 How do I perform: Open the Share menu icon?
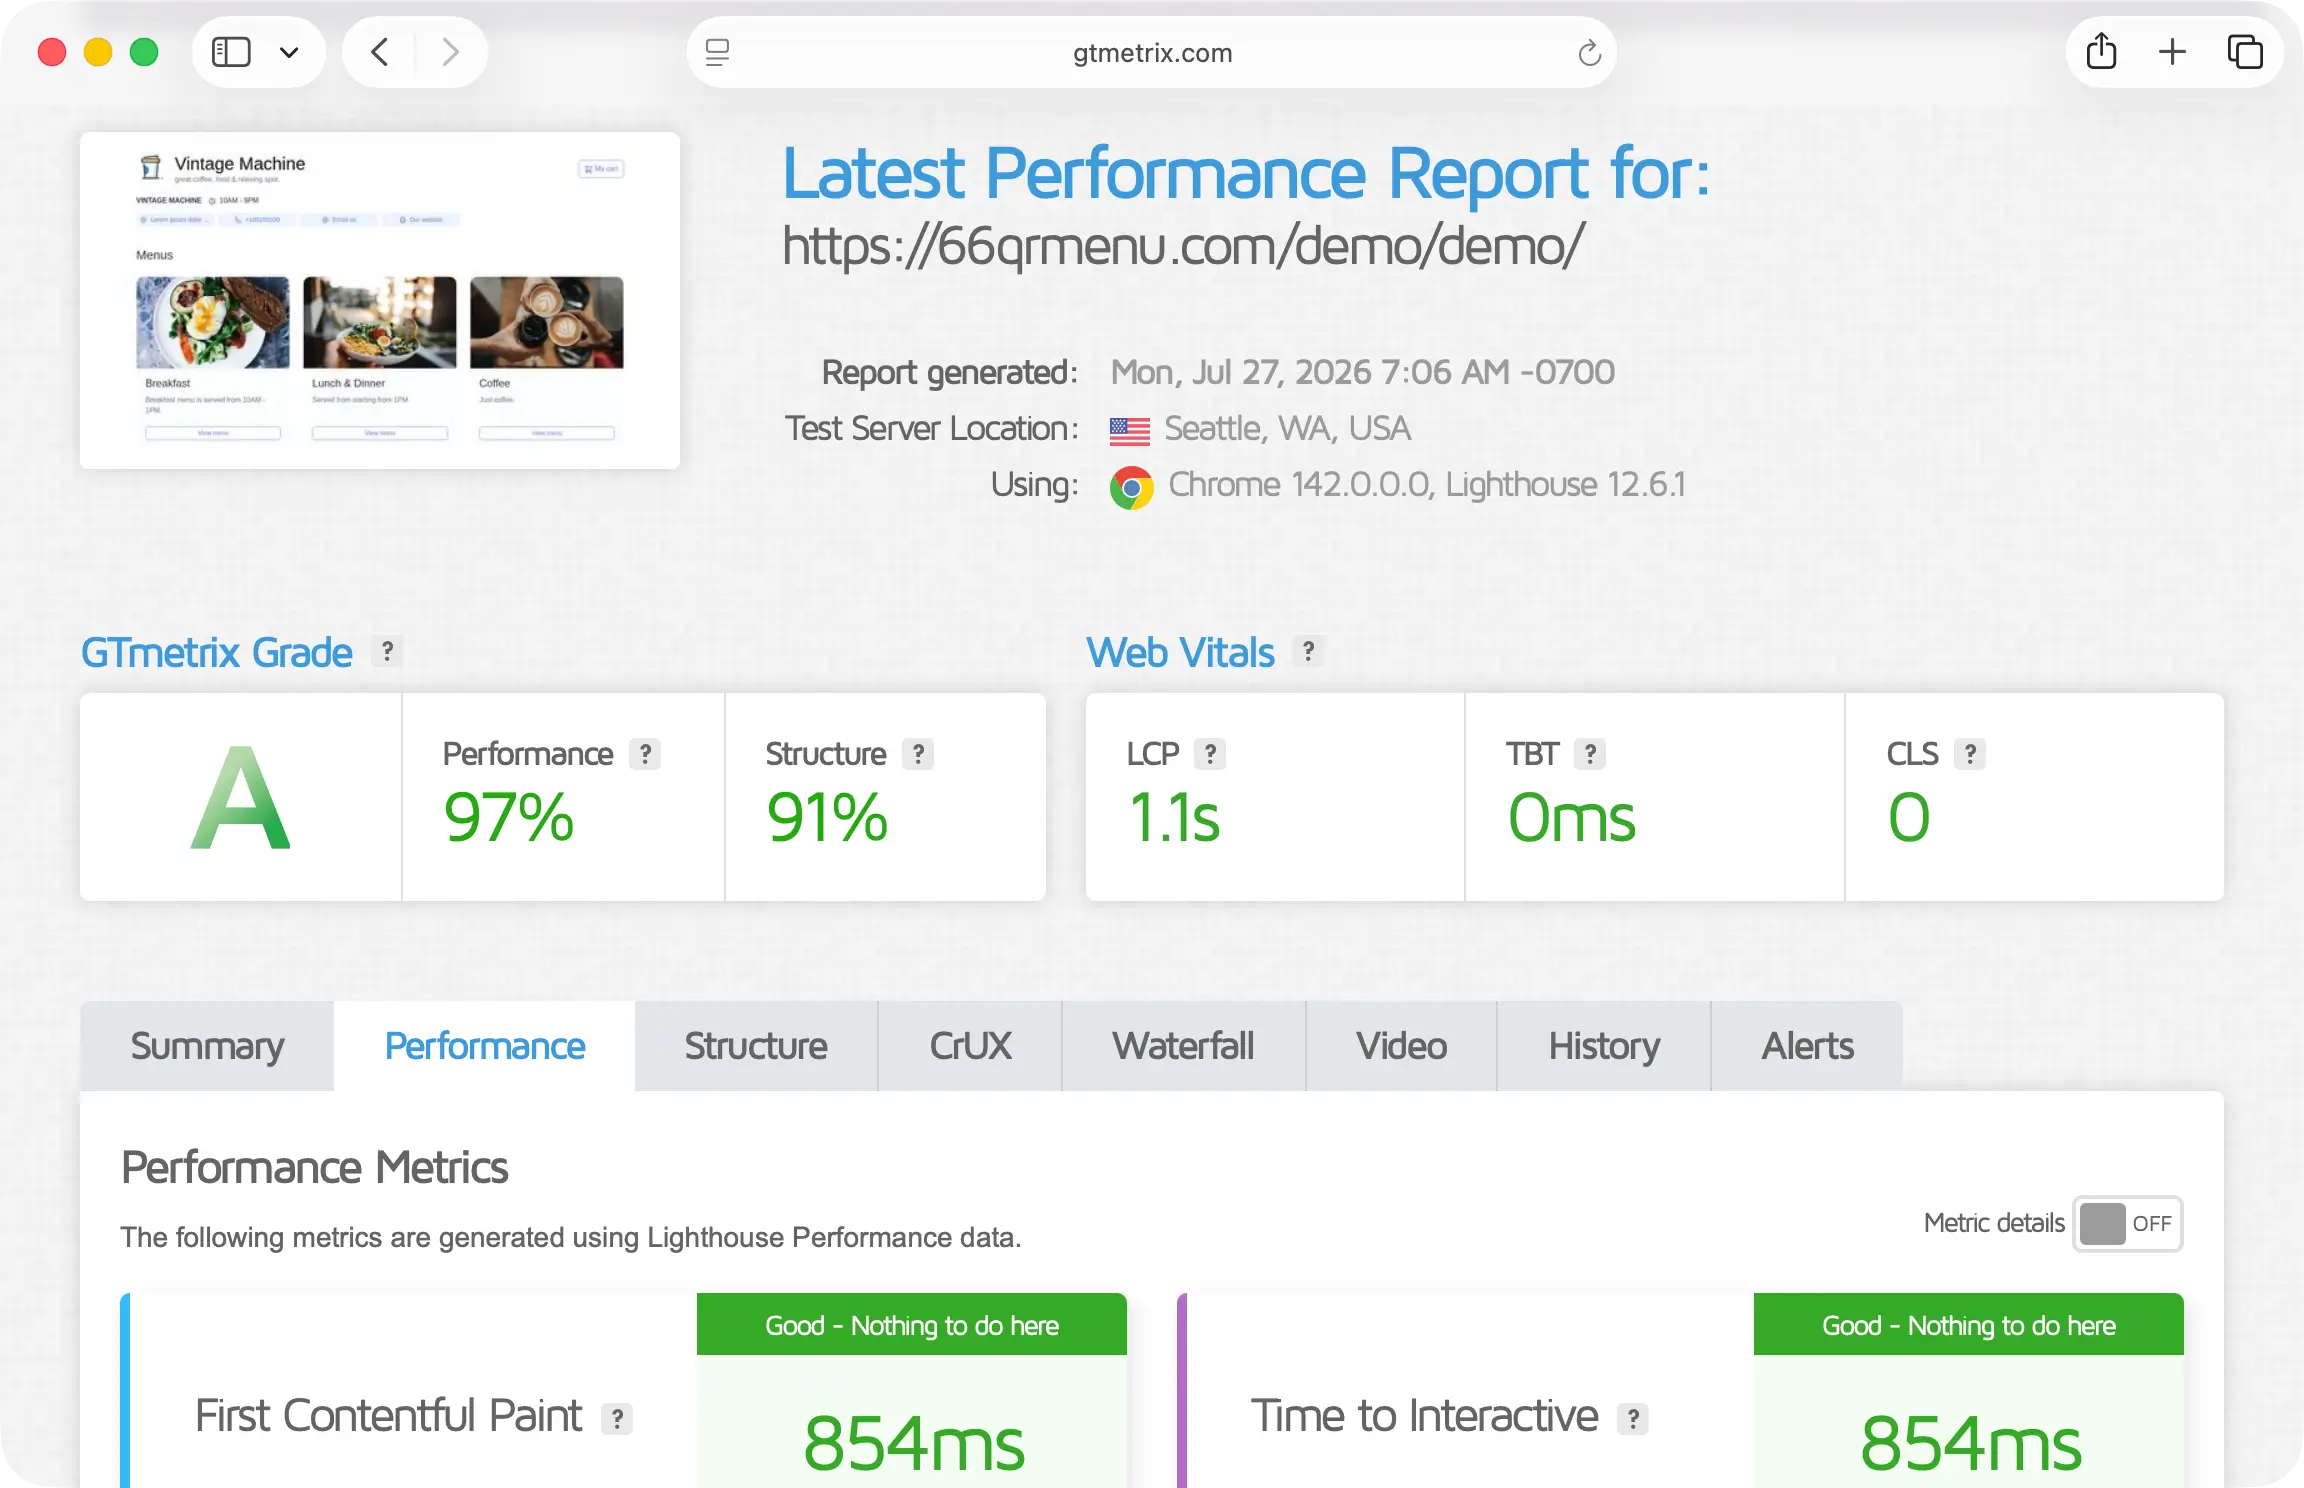tap(2101, 51)
